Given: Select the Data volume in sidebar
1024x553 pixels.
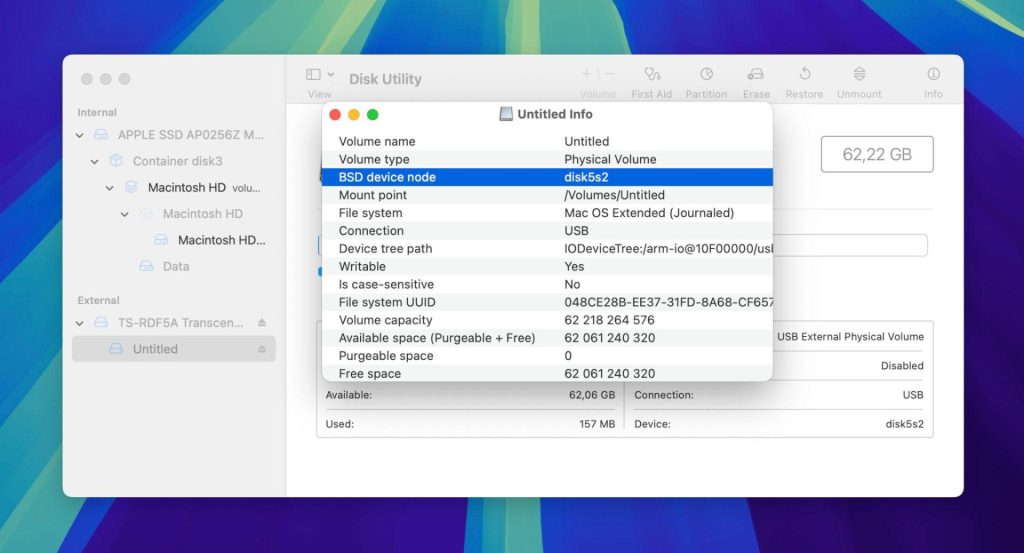Looking at the screenshot, I should point(174,266).
